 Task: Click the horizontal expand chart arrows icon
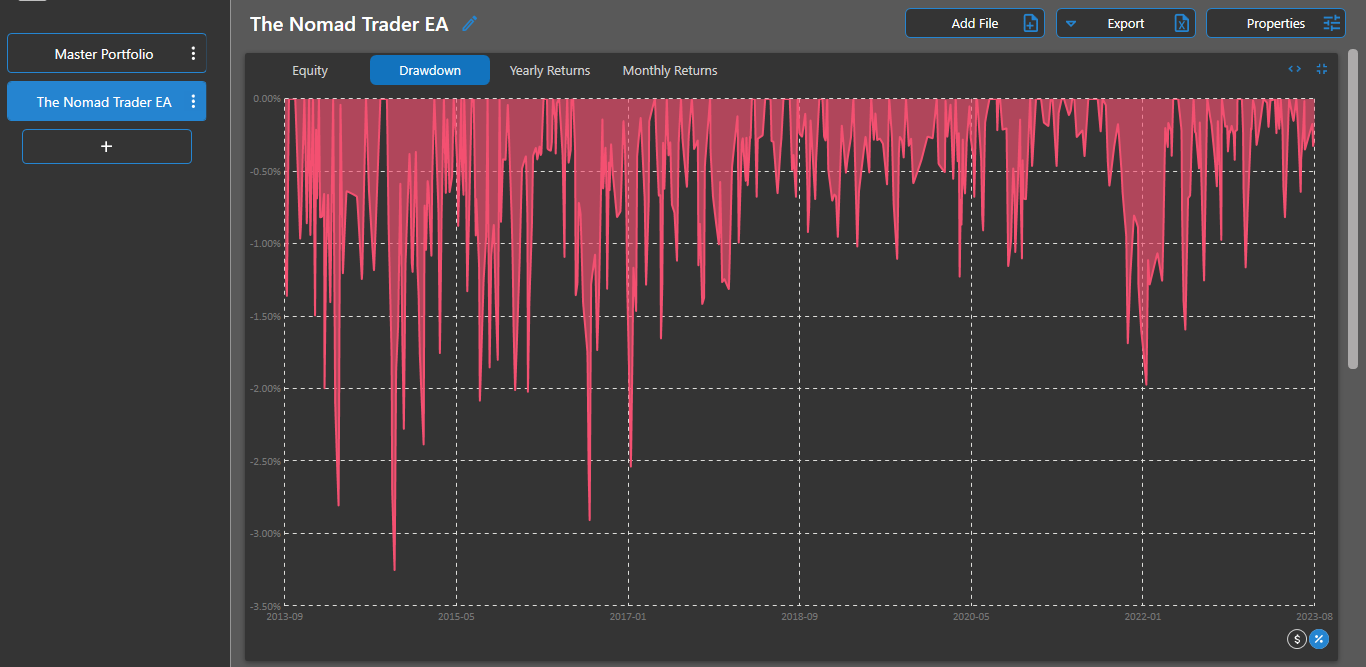pos(1294,69)
